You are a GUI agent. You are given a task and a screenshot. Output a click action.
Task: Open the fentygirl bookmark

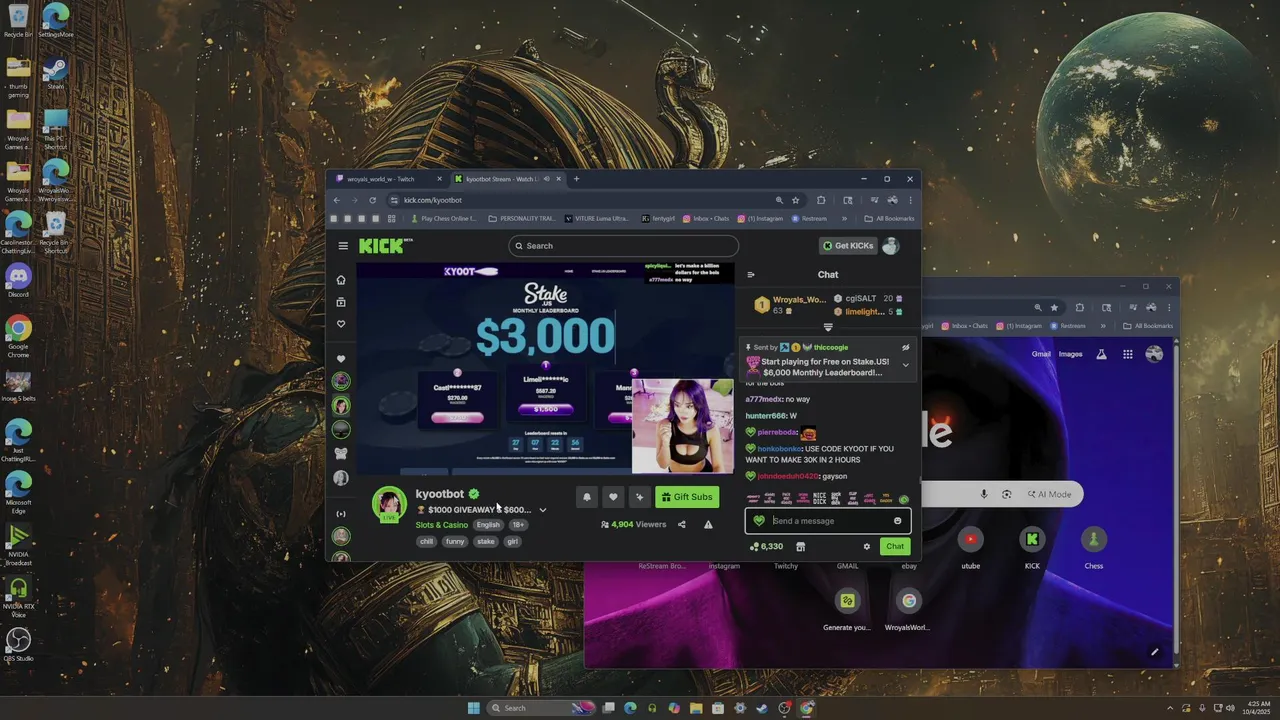point(659,218)
